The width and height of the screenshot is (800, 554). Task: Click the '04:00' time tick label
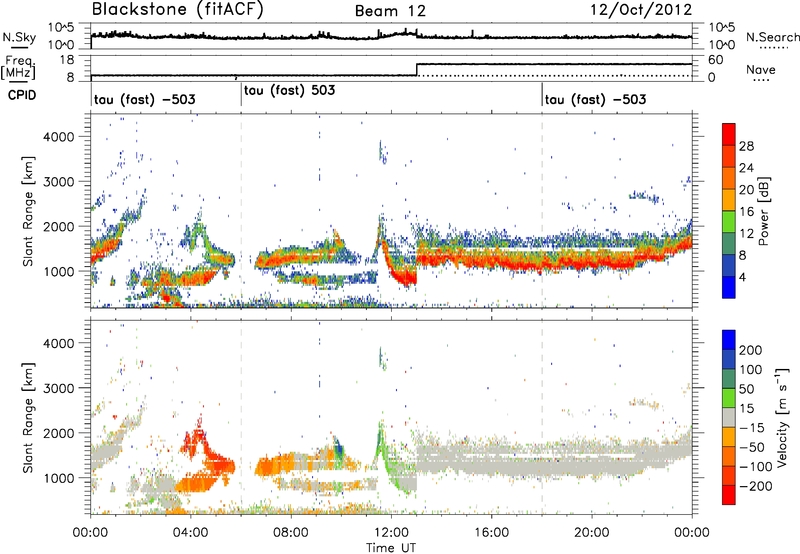coord(190,533)
